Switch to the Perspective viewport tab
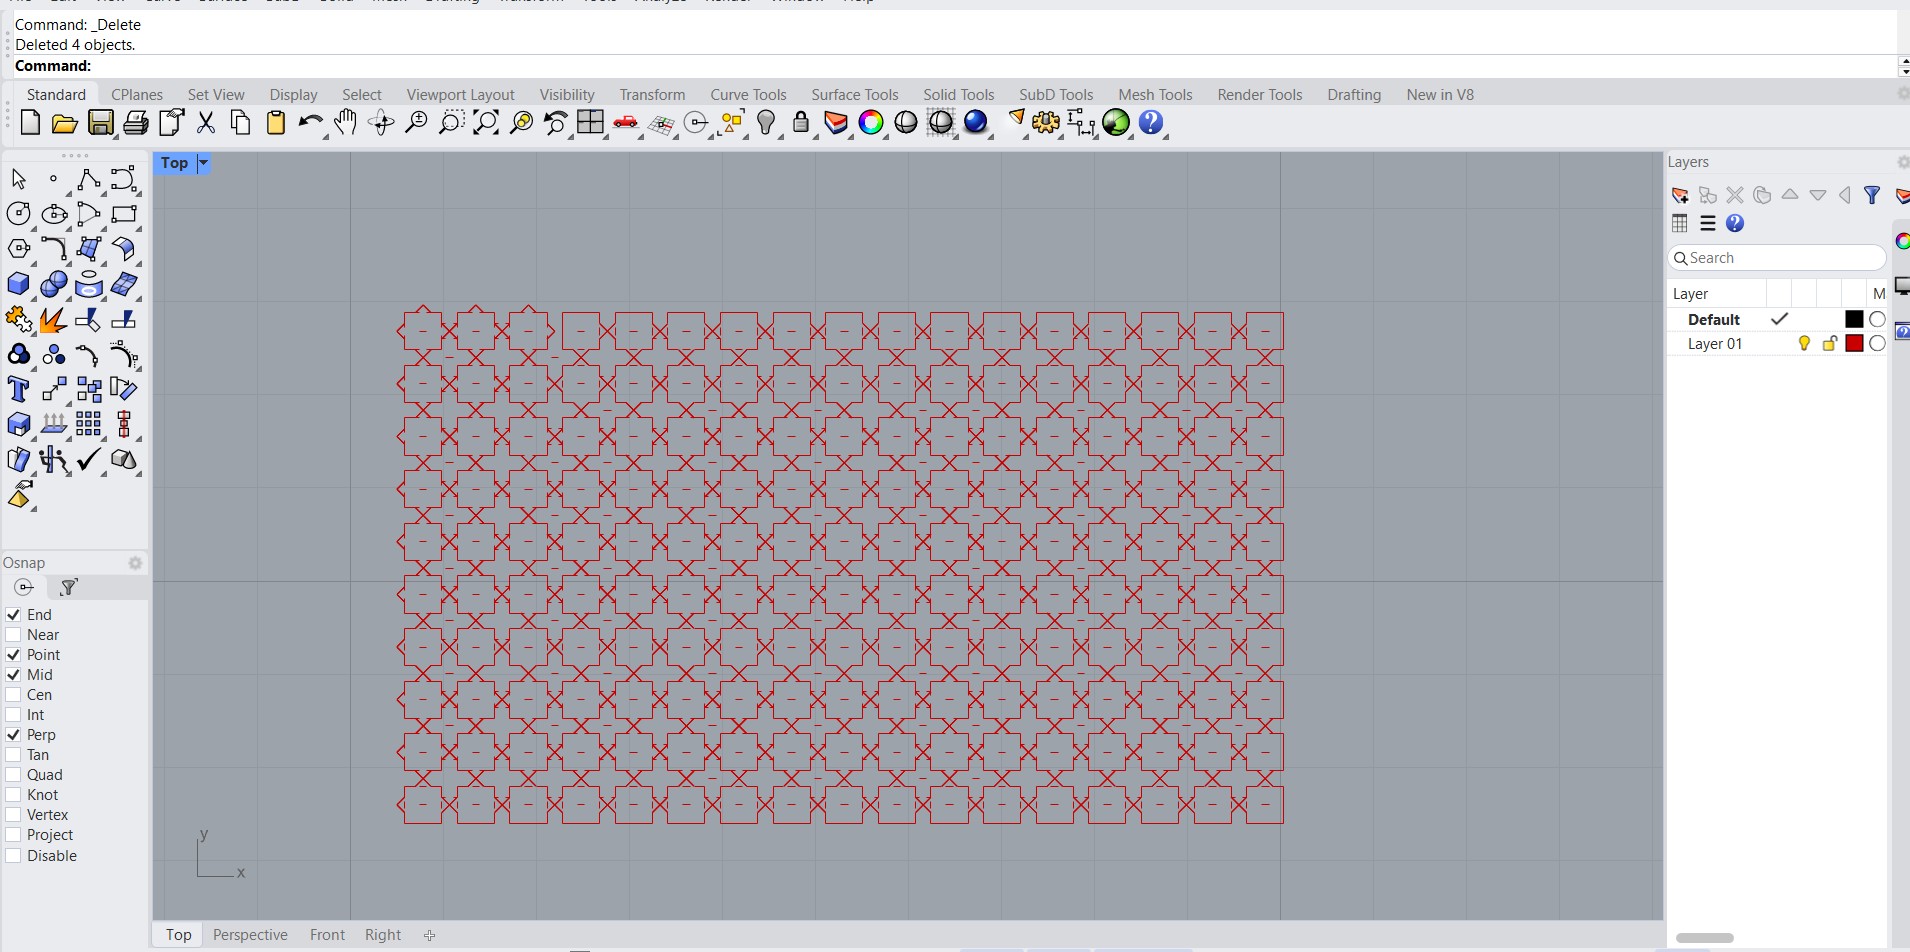 coord(250,935)
